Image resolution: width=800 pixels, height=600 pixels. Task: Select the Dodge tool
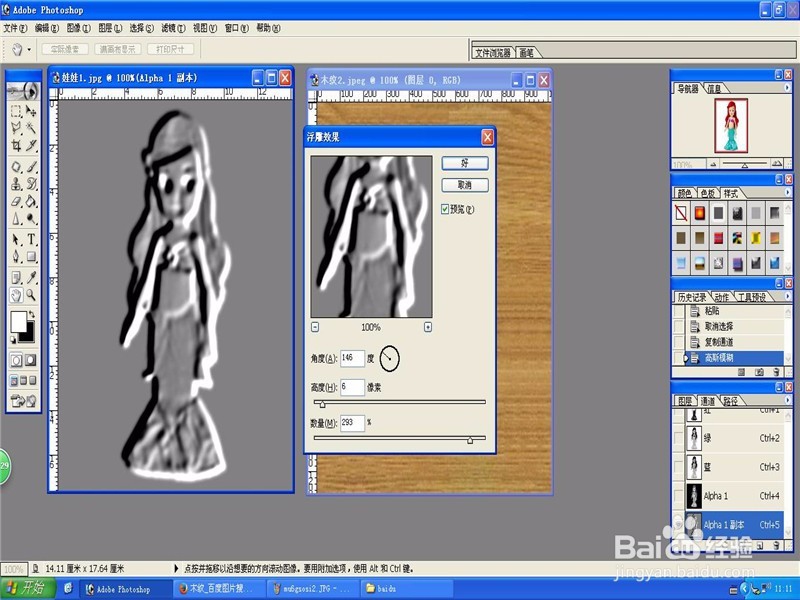[x=31, y=218]
